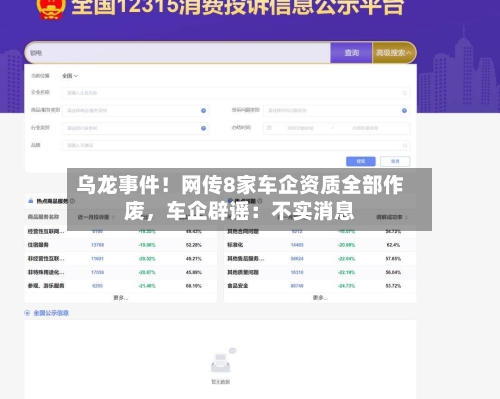Click the 办结时间 start date field
500x399 pixels.
click(x=300, y=128)
